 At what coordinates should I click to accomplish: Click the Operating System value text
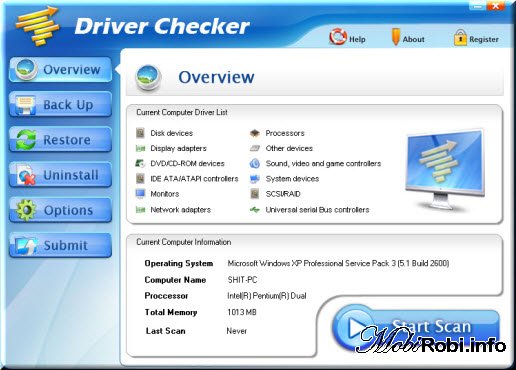[338, 263]
